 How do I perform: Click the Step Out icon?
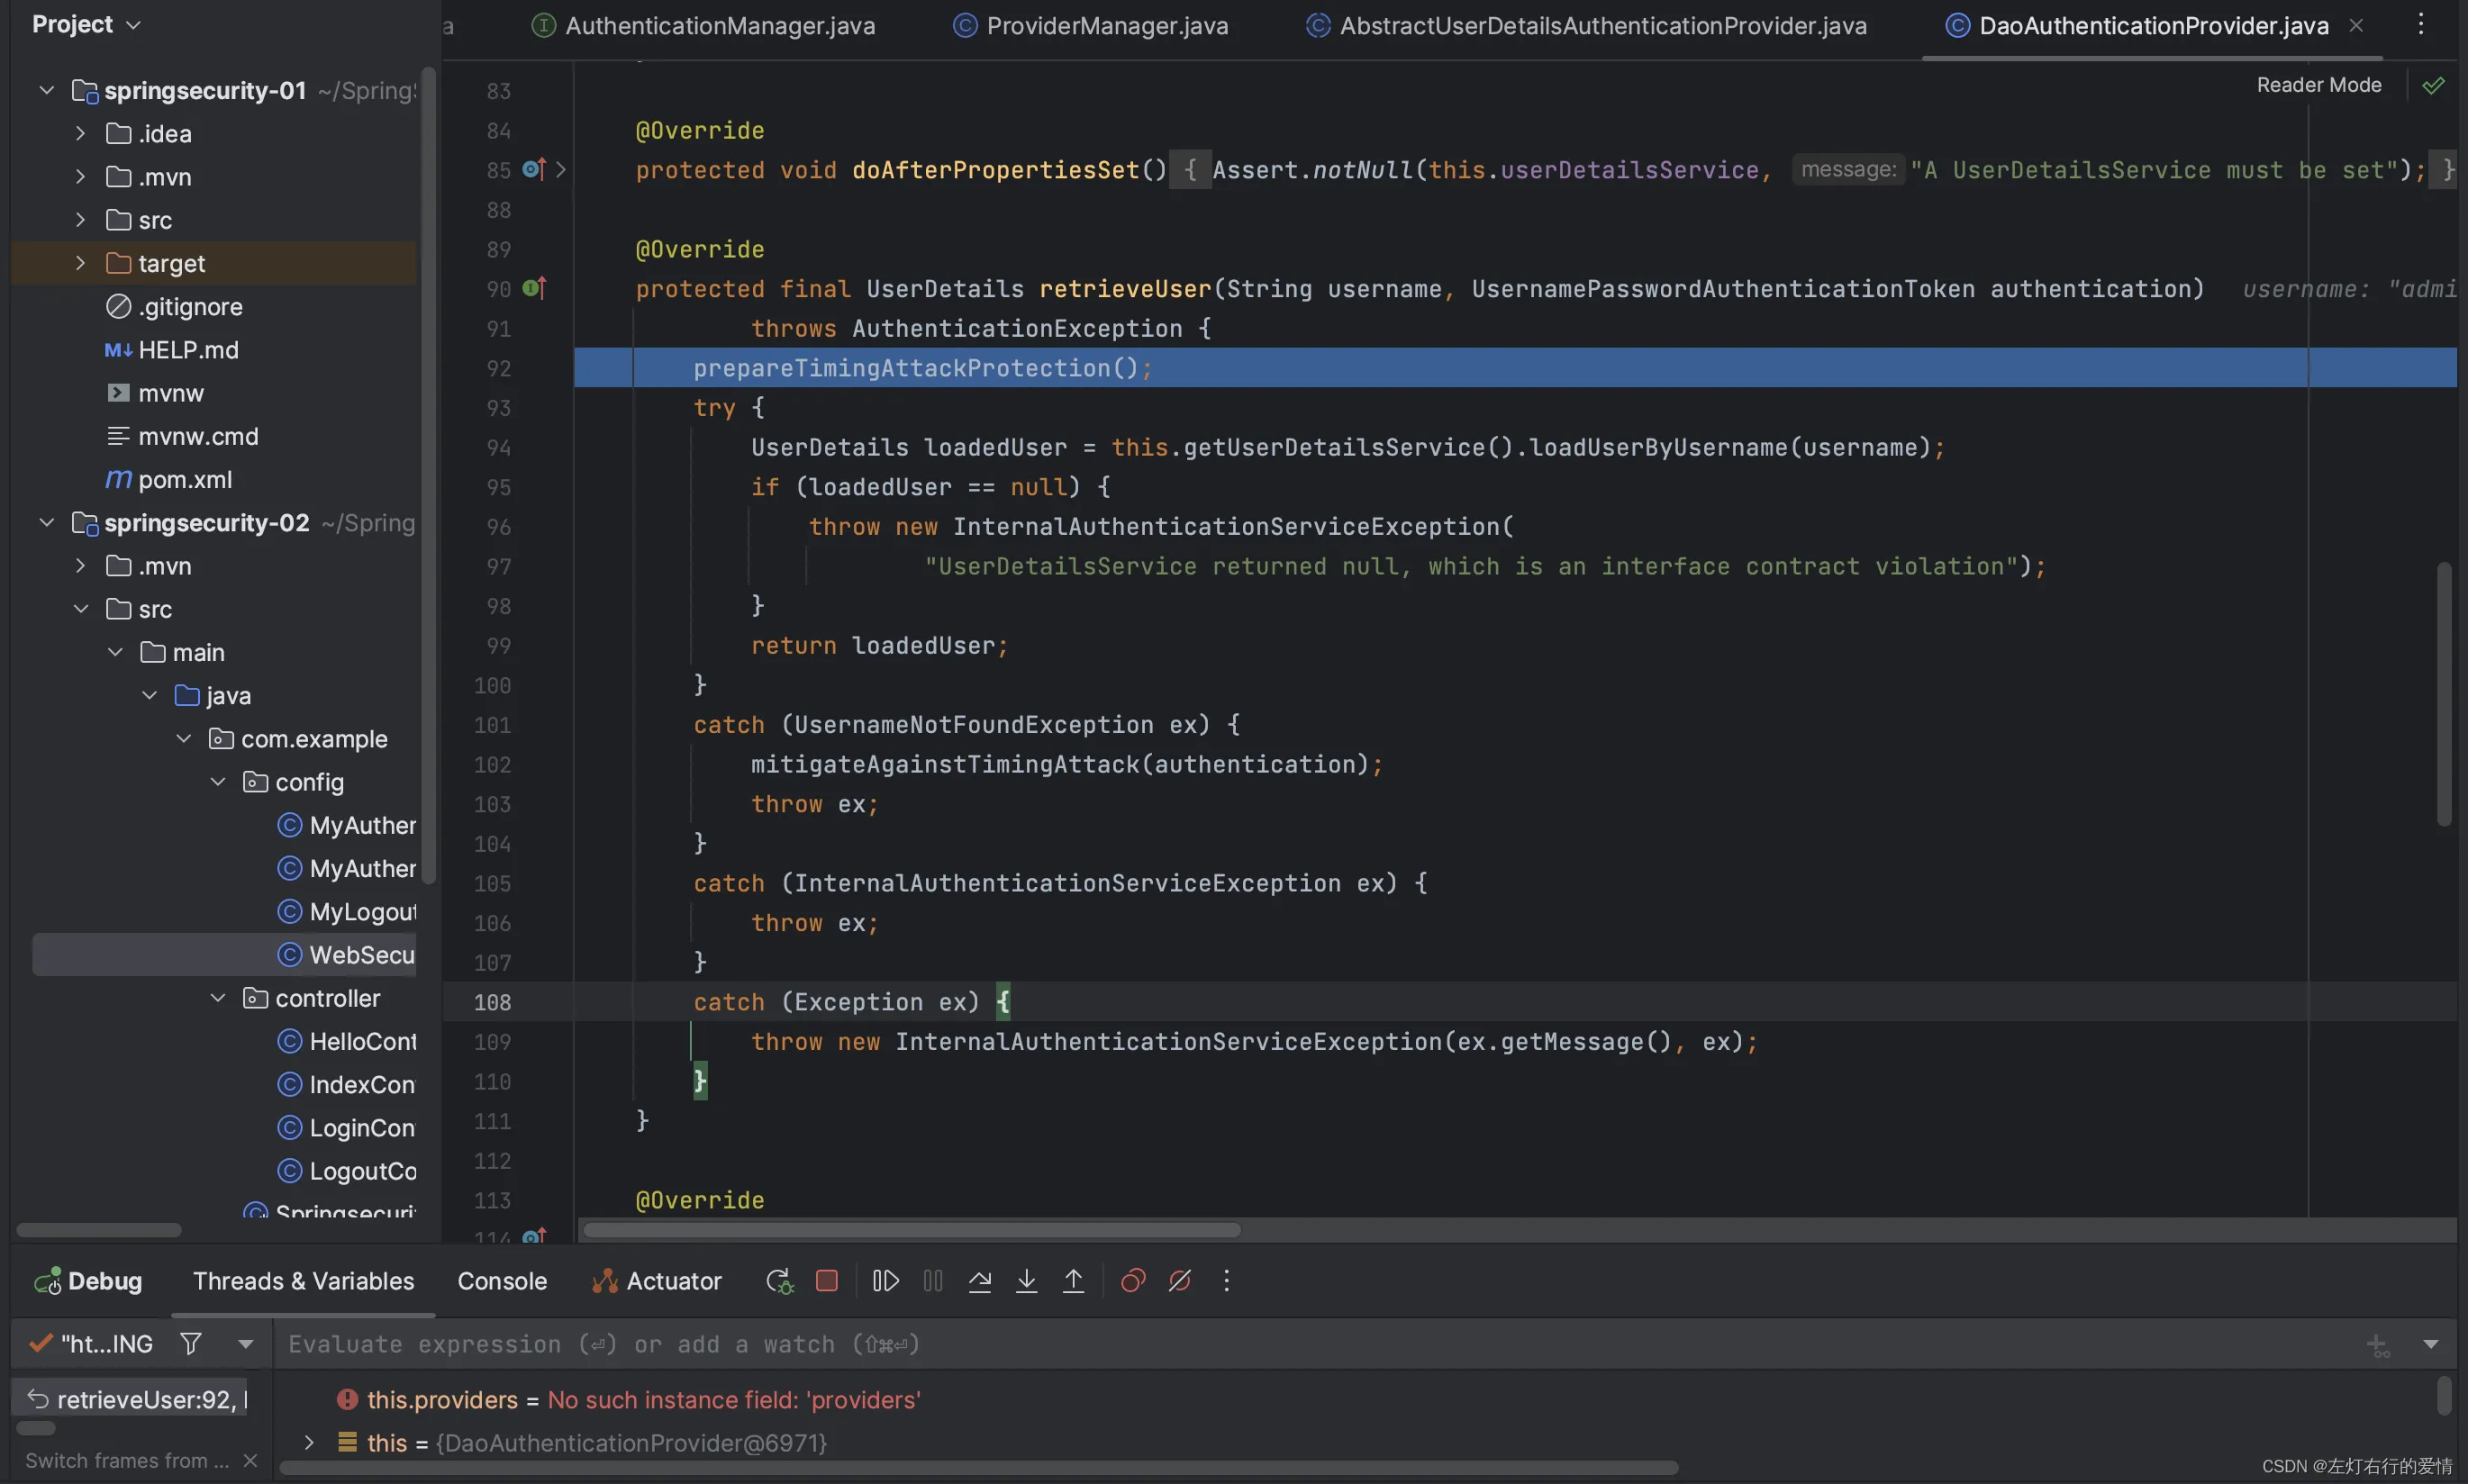pyautogui.click(x=1073, y=1281)
